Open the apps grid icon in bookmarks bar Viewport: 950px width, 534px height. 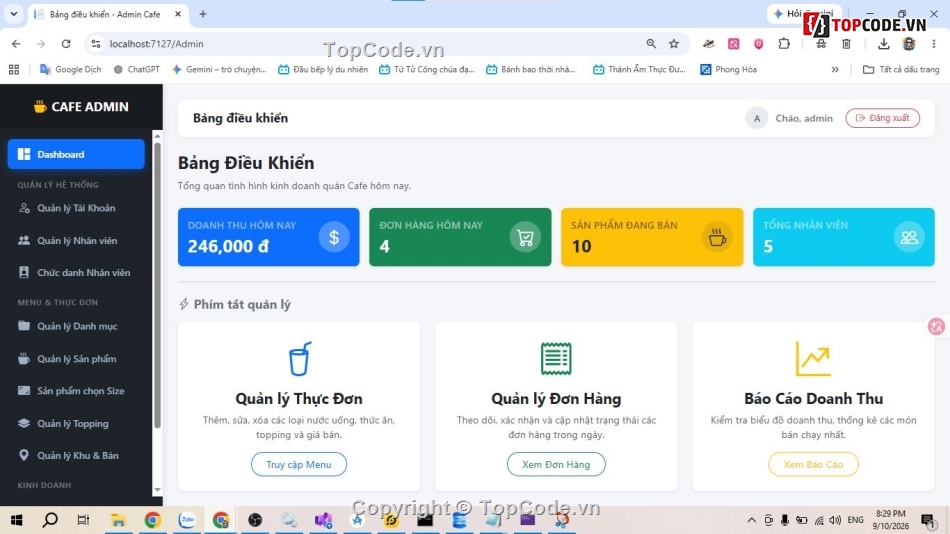(x=14, y=70)
